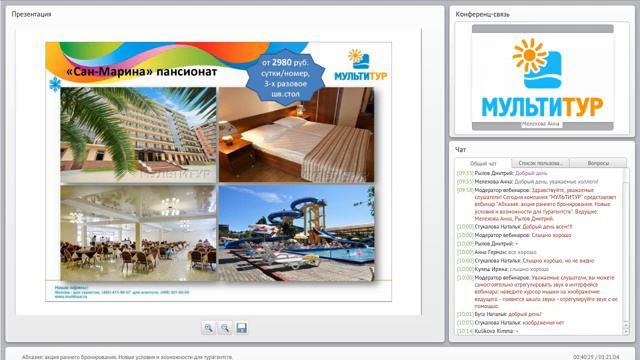Click the right magnifier zoom icon
This screenshot has width=640, height=360.
click(224, 328)
